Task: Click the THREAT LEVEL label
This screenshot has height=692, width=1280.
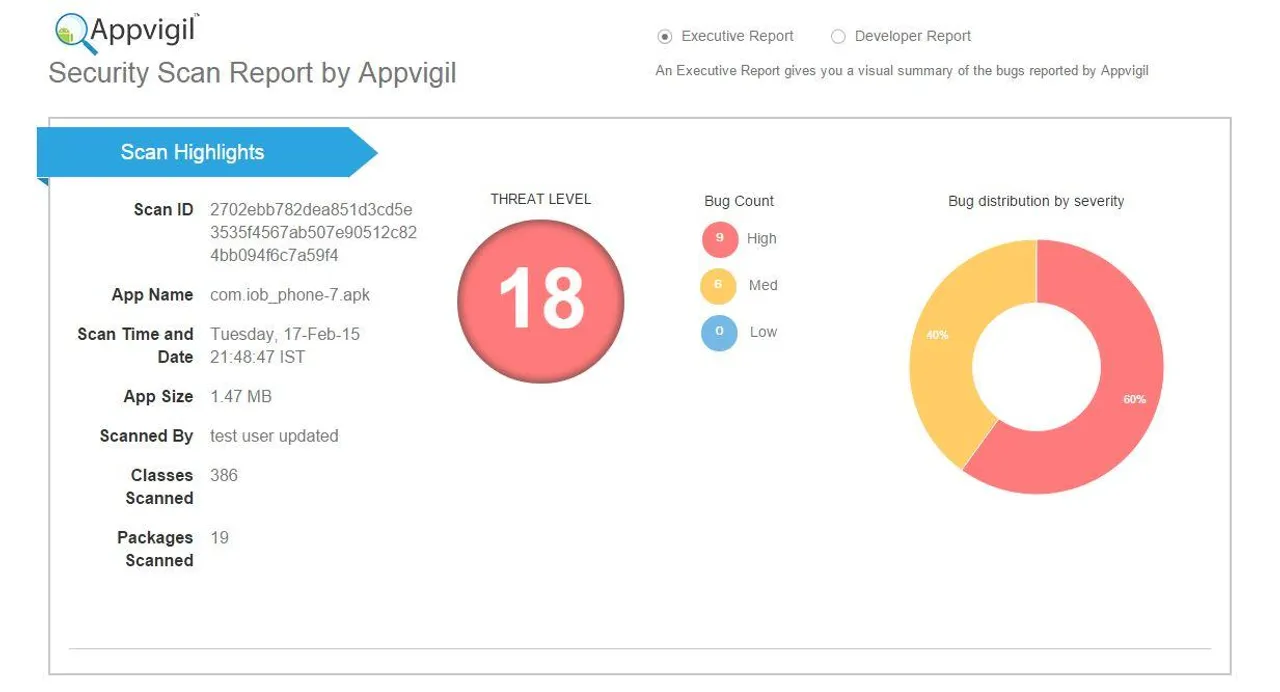Action: [541, 199]
